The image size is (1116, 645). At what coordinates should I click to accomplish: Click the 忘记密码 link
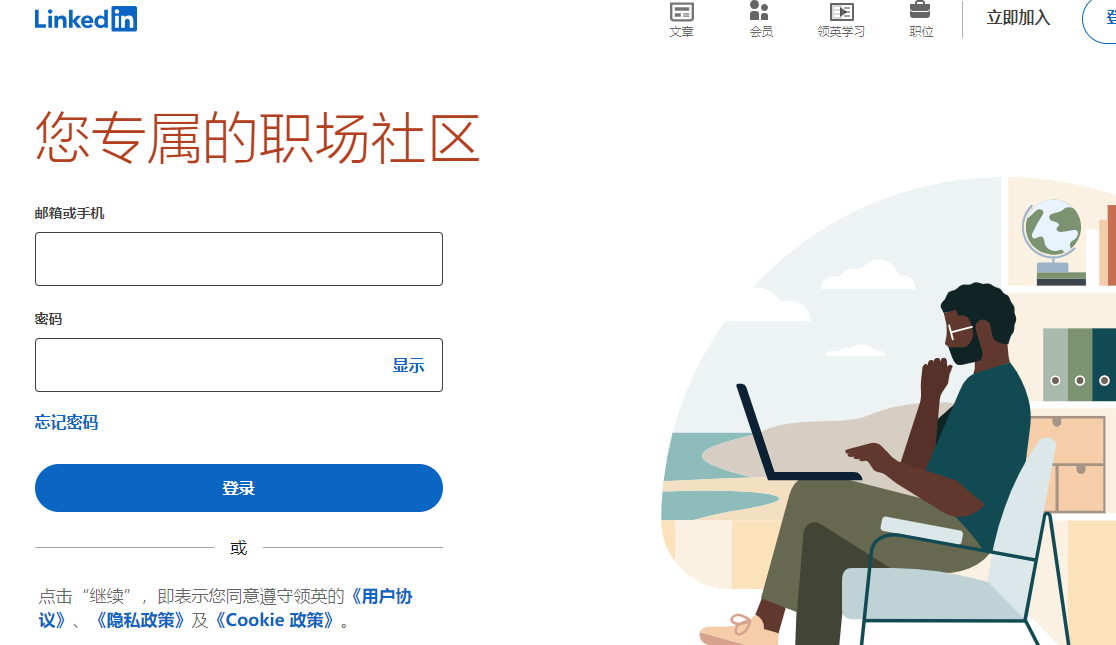(x=66, y=422)
